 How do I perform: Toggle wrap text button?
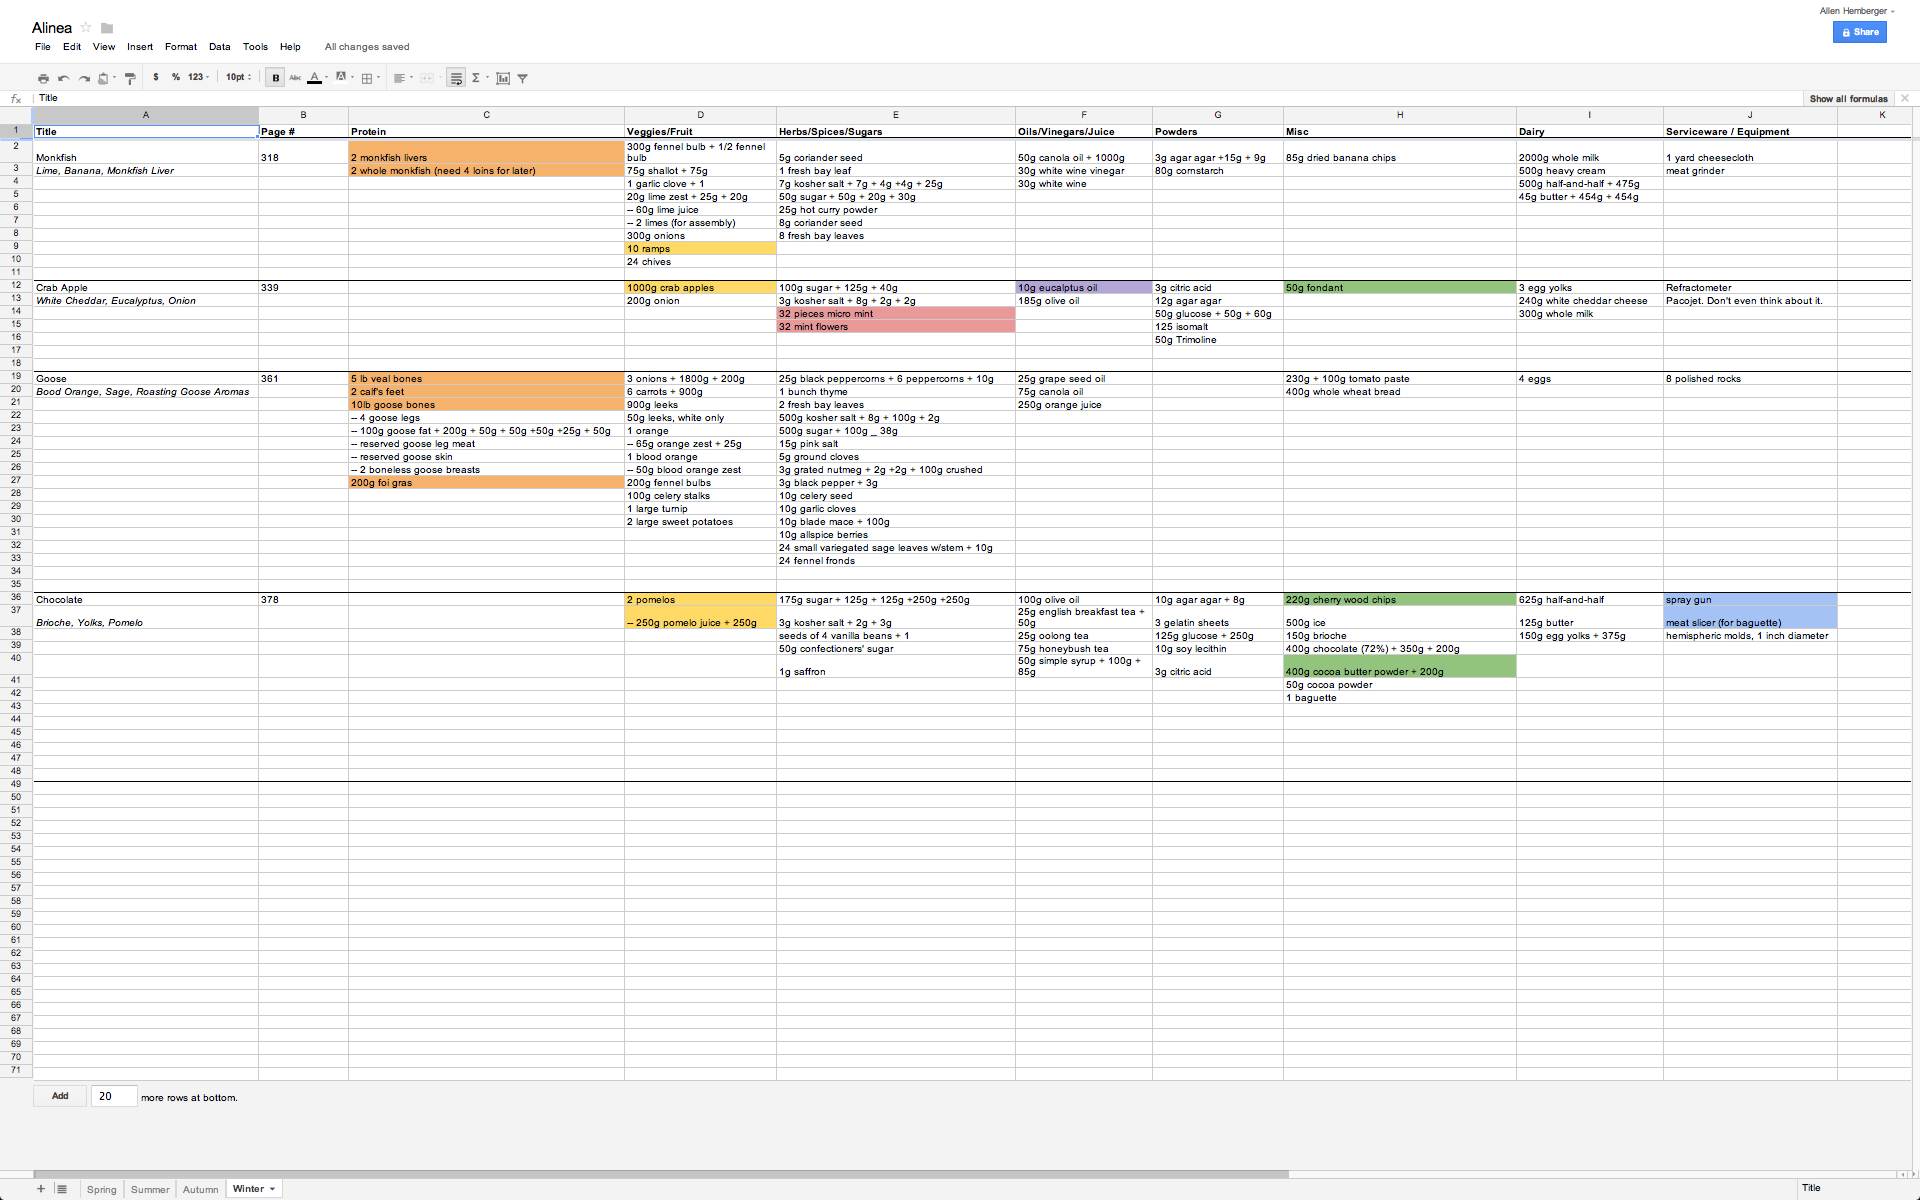(x=456, y=78)
